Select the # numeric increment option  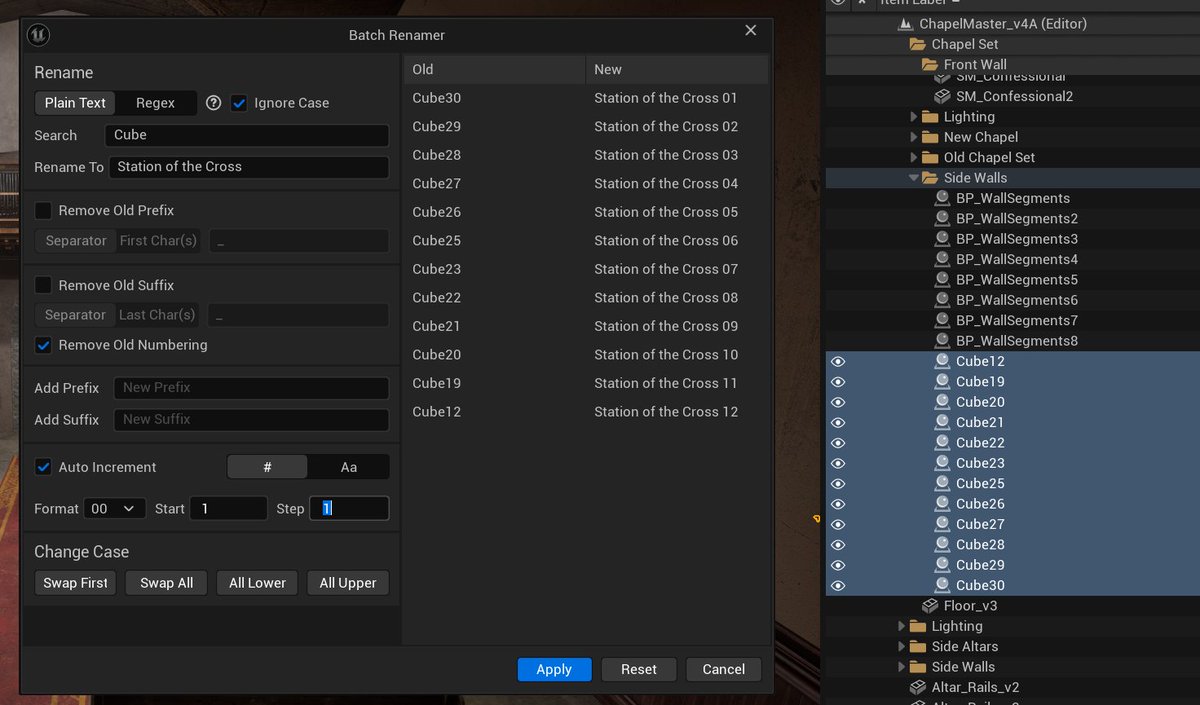(x=267, y=467)
